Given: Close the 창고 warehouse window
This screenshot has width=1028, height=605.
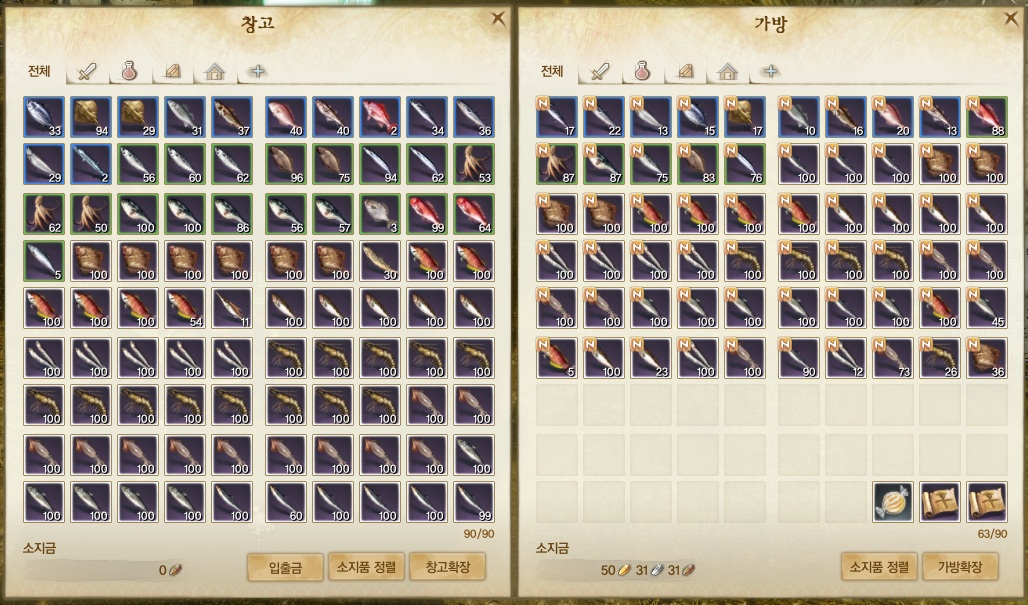Looking at the screenshot, I should click(498, 19).
